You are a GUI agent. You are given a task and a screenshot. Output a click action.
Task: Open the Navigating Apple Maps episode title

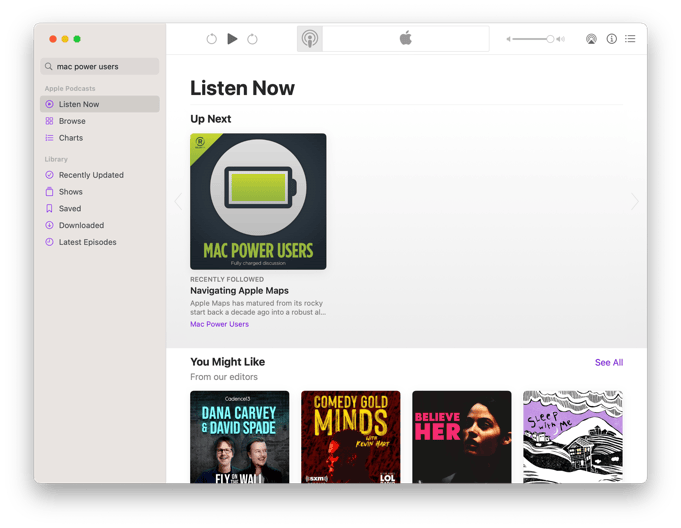tap(239, 290)
